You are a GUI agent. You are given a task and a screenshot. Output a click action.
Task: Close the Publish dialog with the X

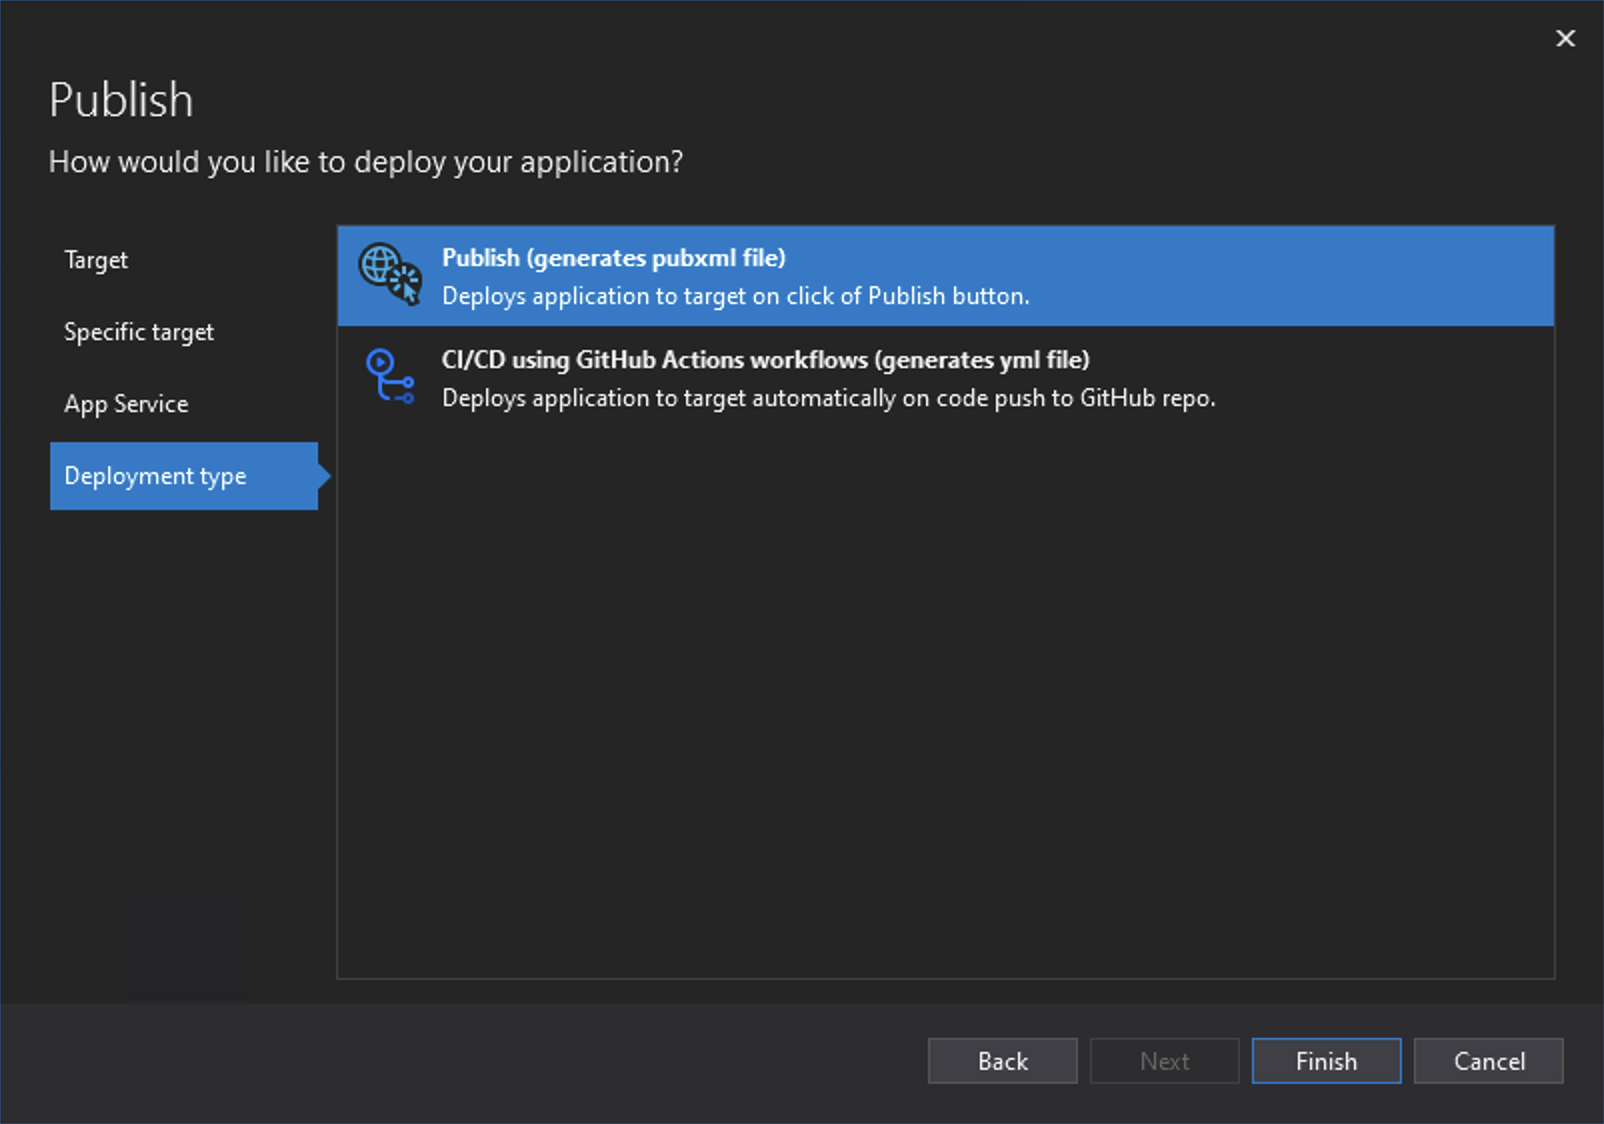point(1565,38)
